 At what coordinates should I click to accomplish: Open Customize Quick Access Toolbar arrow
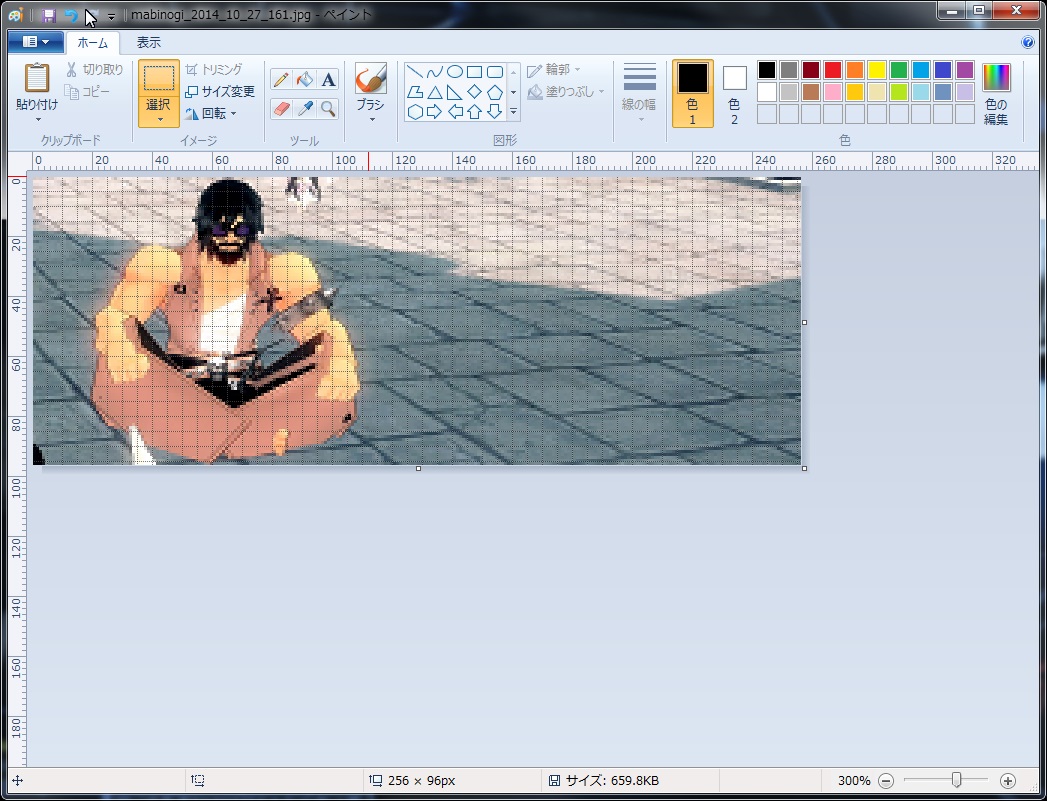tap(111, 15)
